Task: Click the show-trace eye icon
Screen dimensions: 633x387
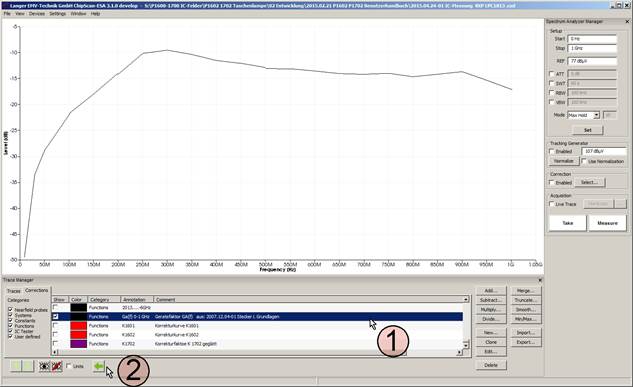Action: (44, 366)
